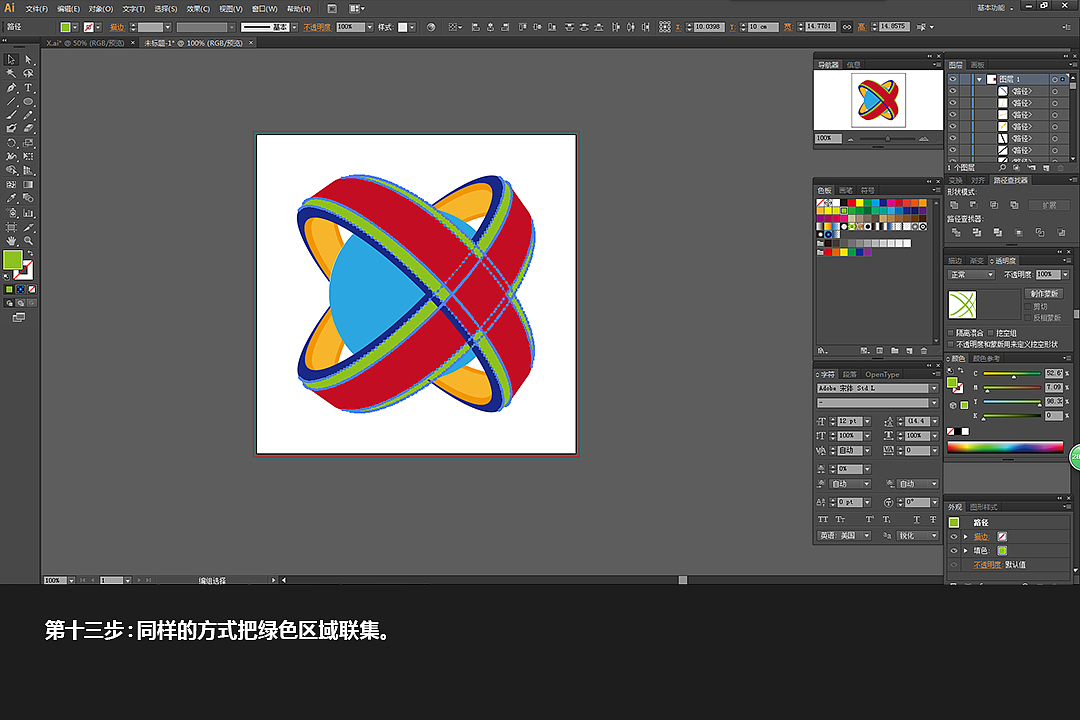Select the Ellipse shape tool
1080x720 pixels.
(x=28, y=101)
